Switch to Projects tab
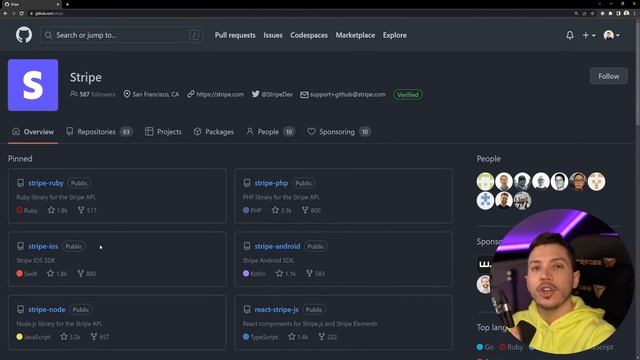This screenshot has height=360, width=640. 163,131
